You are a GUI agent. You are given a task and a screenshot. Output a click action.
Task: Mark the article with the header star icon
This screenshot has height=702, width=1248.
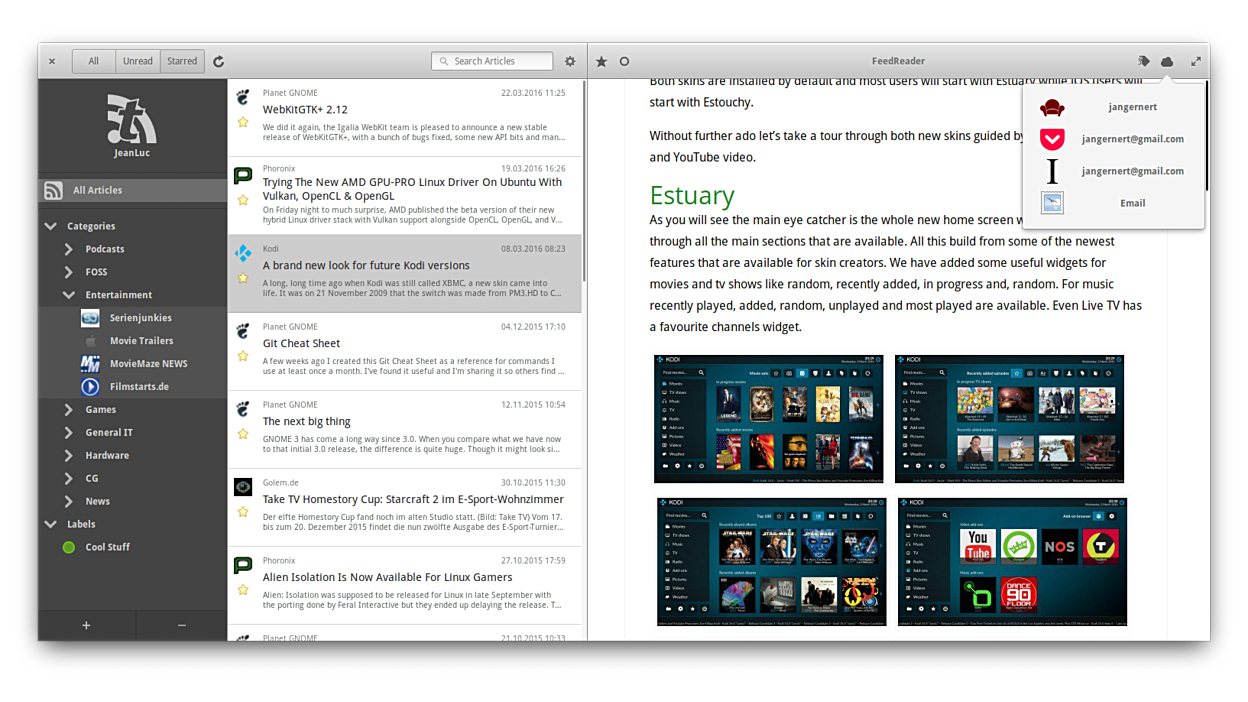[x=601, y=61]
